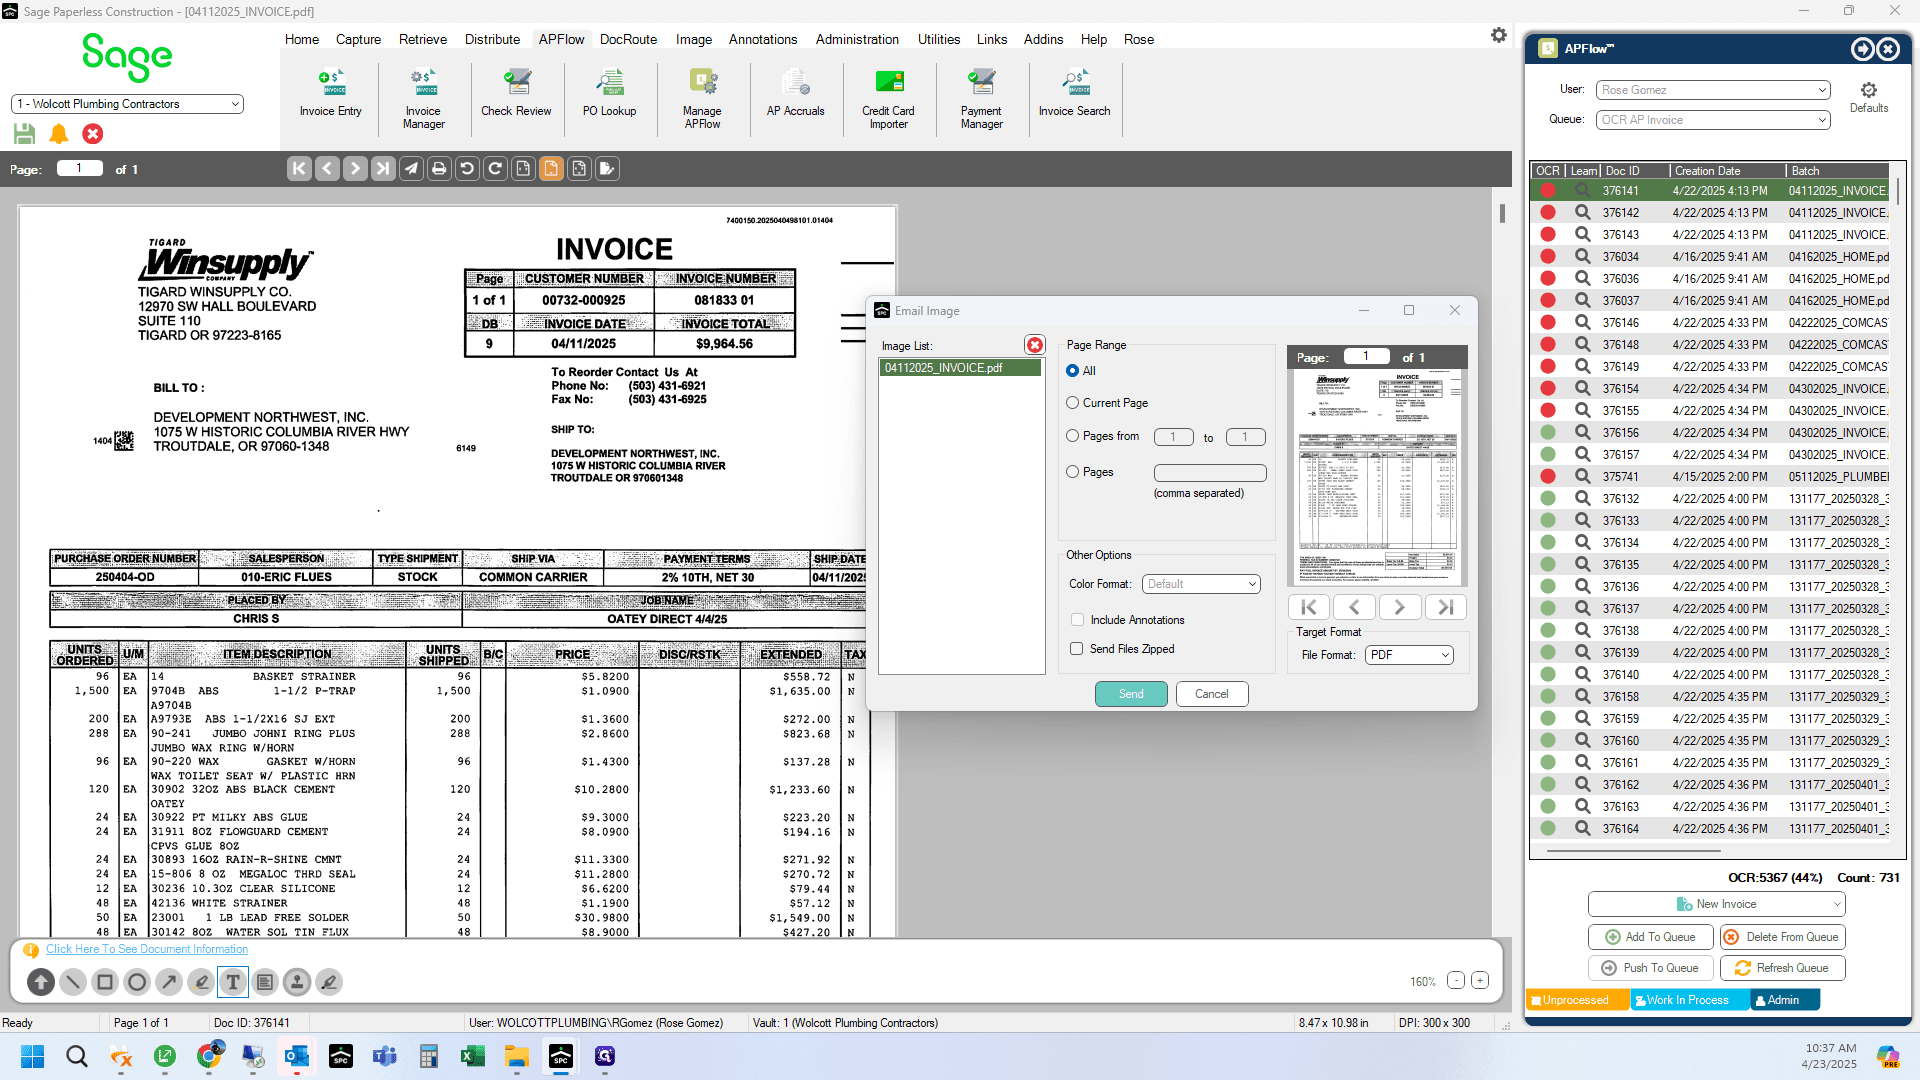1920x1080 pixels.
Task: Launch the Invoice Manager tool
Action: [x=424, y=99]
